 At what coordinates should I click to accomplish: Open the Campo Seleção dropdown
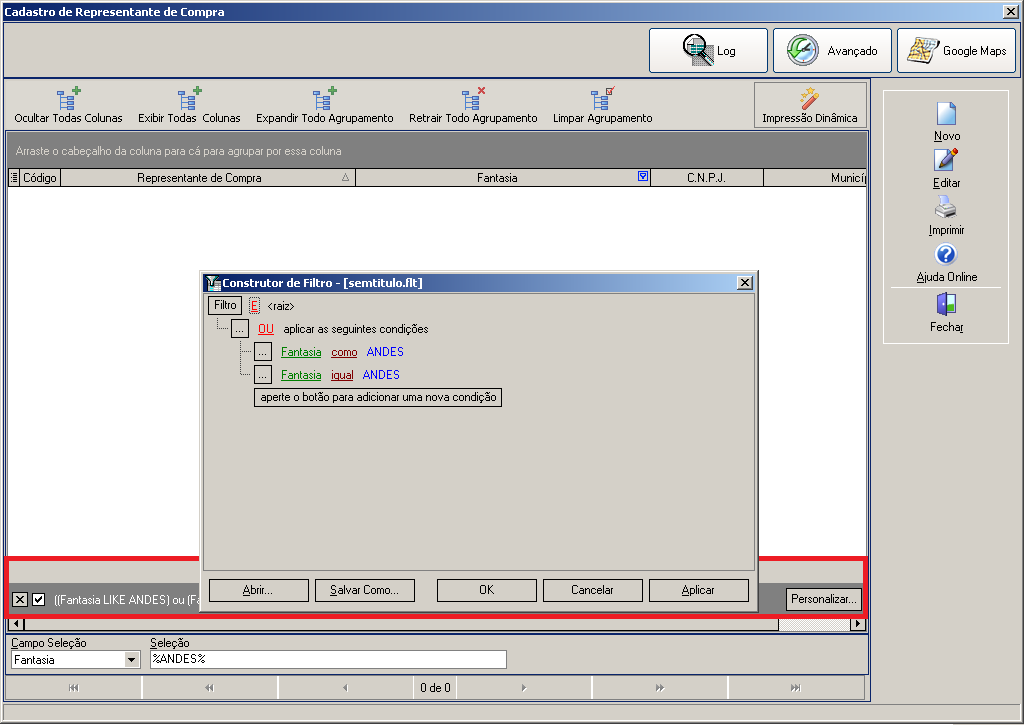132,660
